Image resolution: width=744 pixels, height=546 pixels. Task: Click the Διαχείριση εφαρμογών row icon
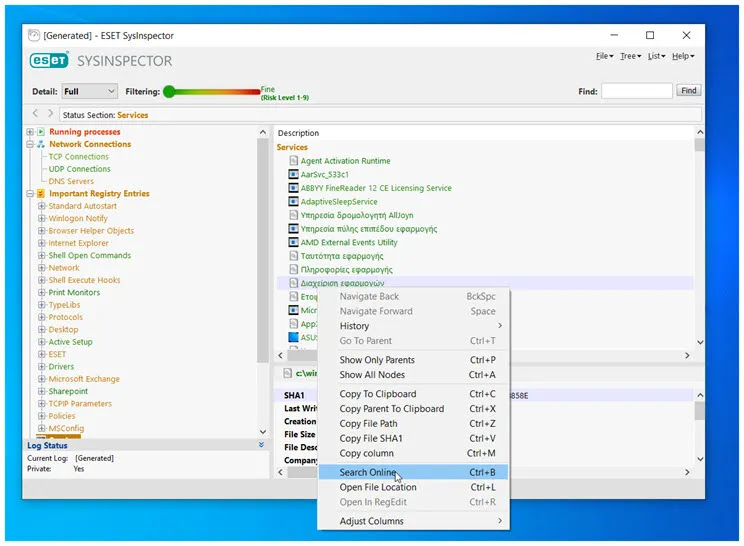click(294, 283)
